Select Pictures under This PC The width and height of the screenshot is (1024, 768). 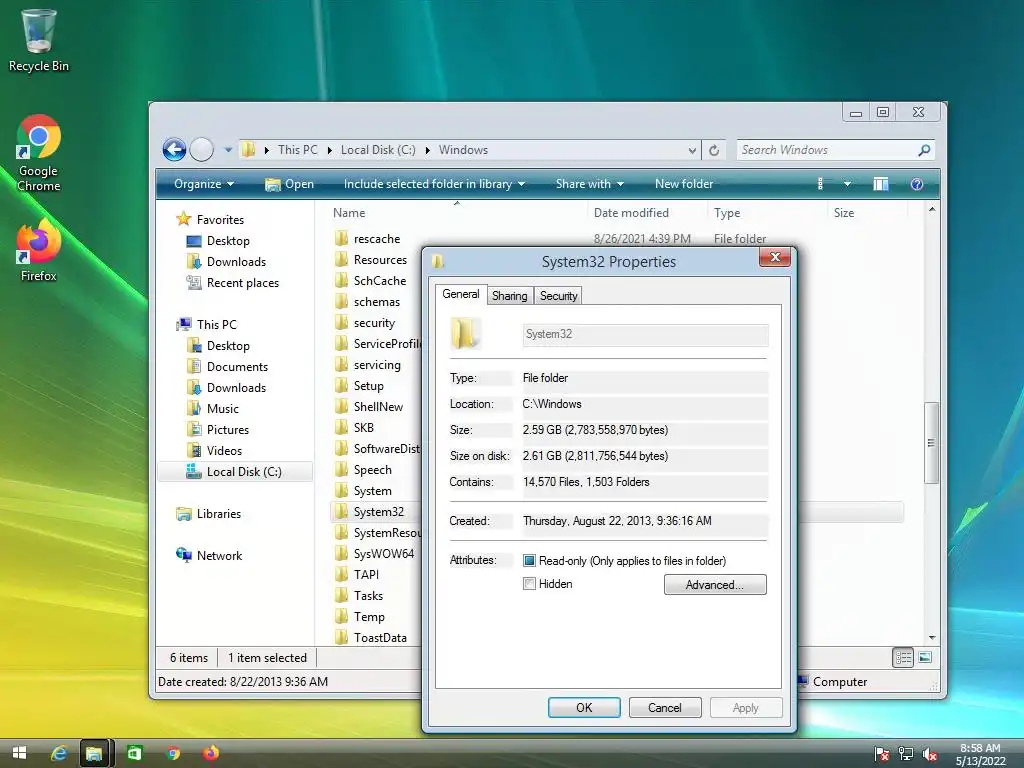tap(217, 430)
